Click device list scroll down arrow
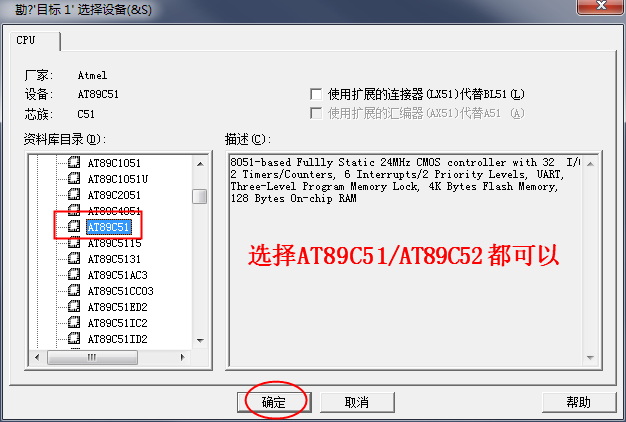 click(x=200, y=341)
